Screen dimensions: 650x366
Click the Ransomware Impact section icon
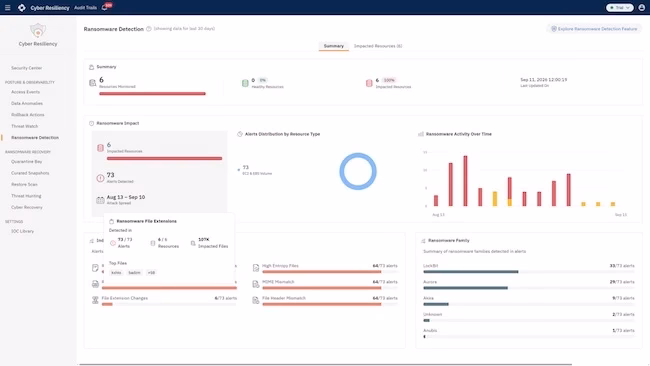pyautogui.click(x=92, y=123)
